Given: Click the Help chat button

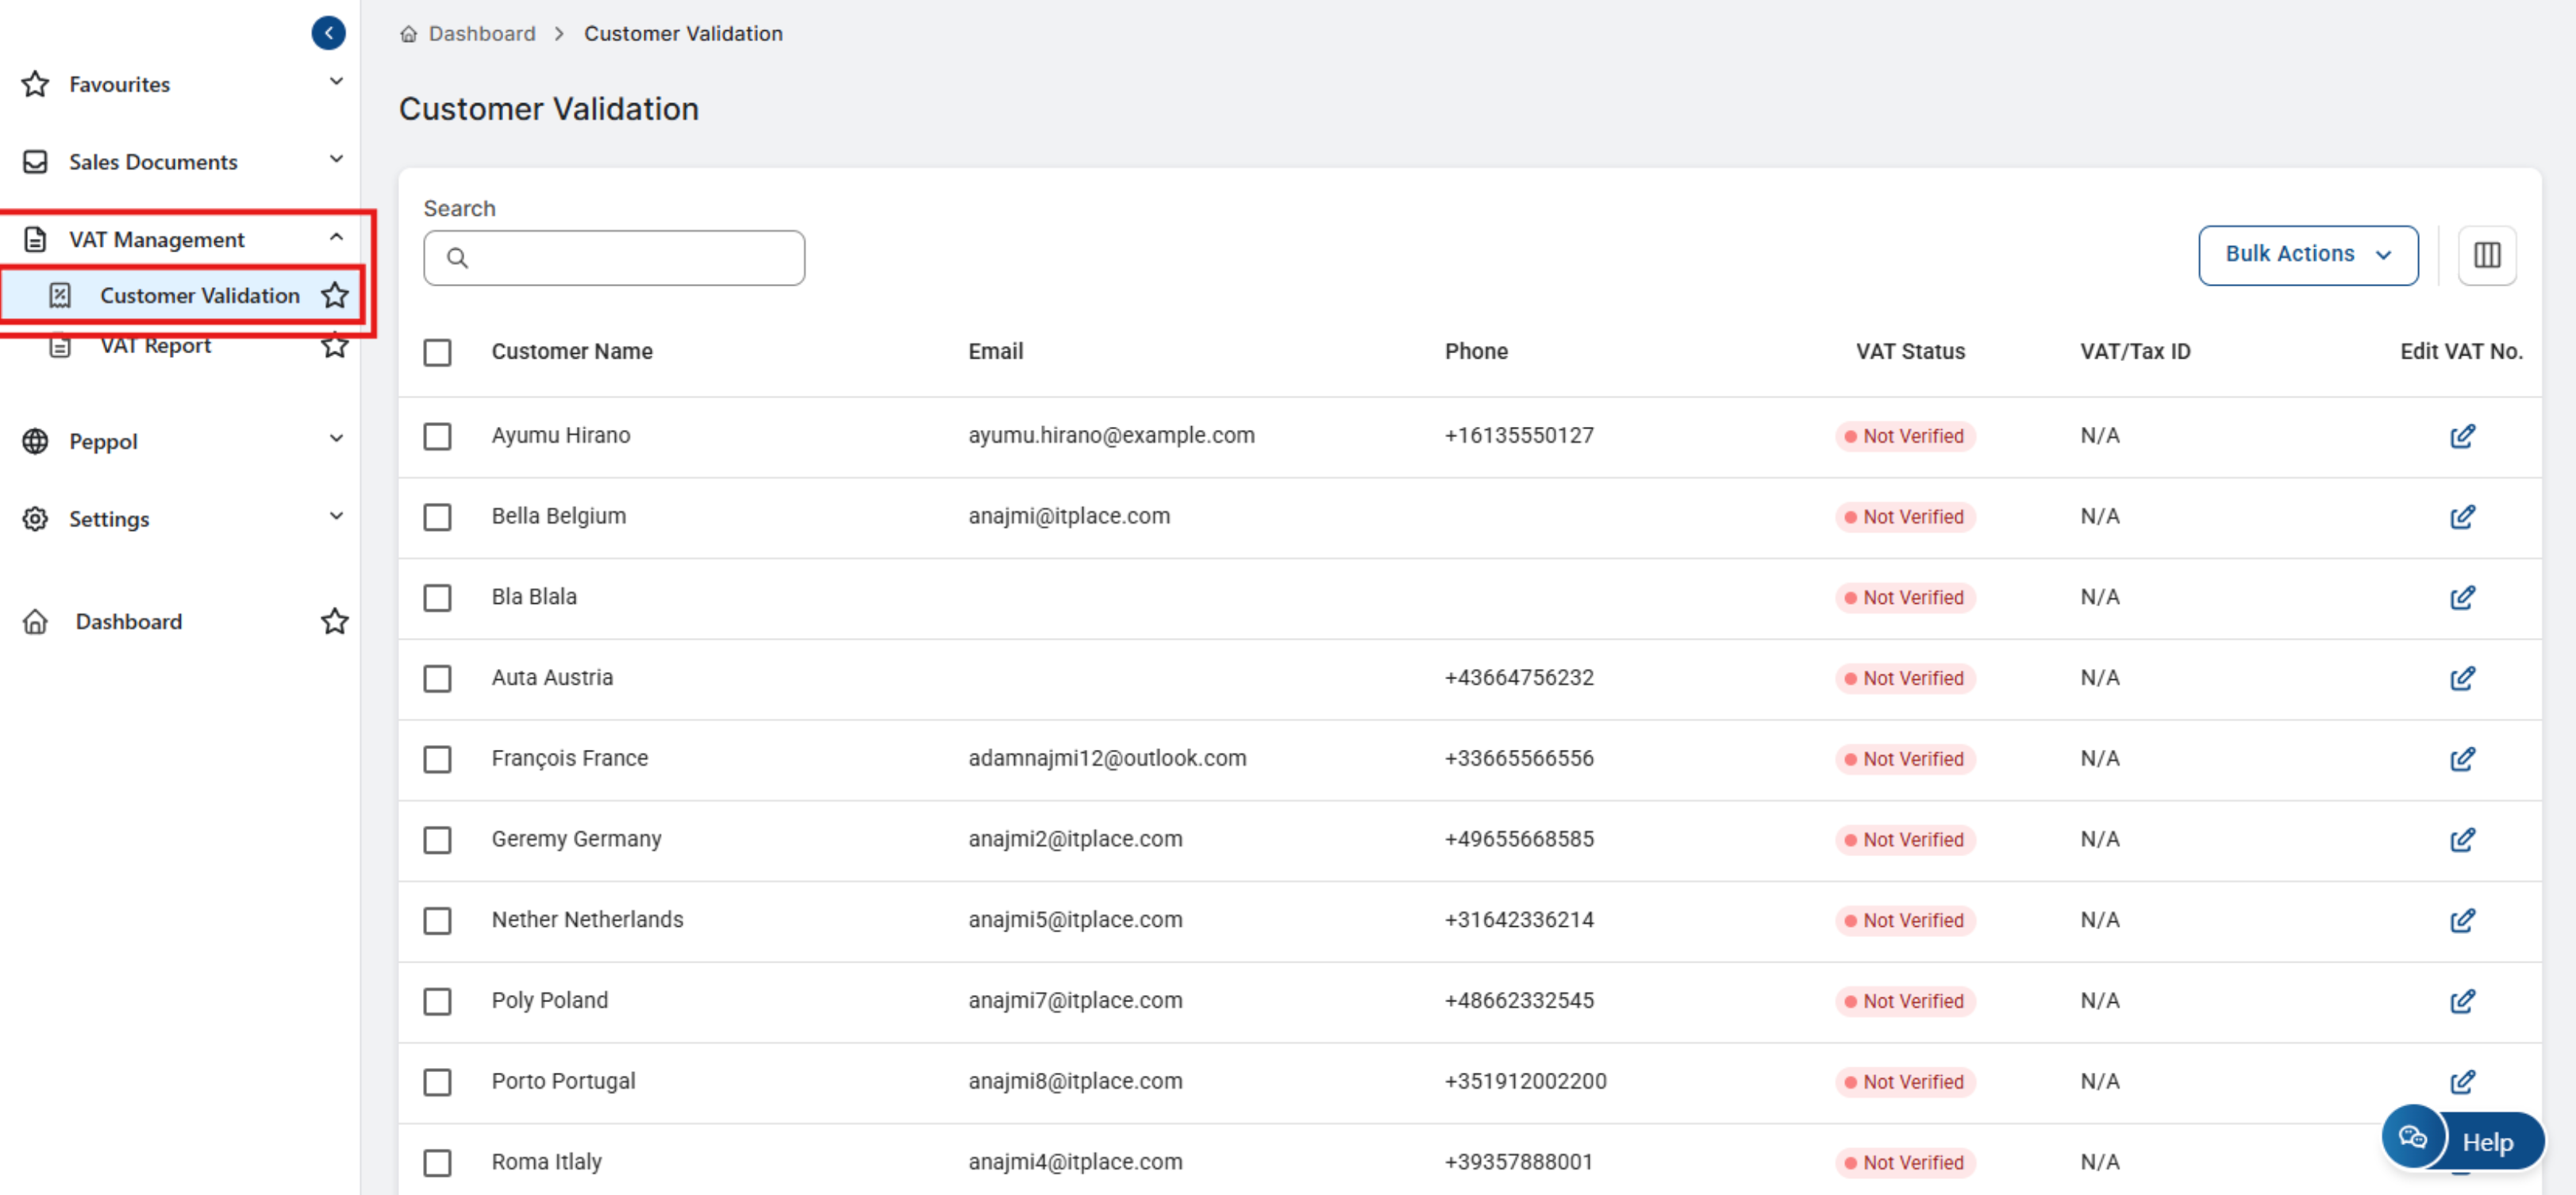Looking at the screenshot, I should point(2463,1141).
